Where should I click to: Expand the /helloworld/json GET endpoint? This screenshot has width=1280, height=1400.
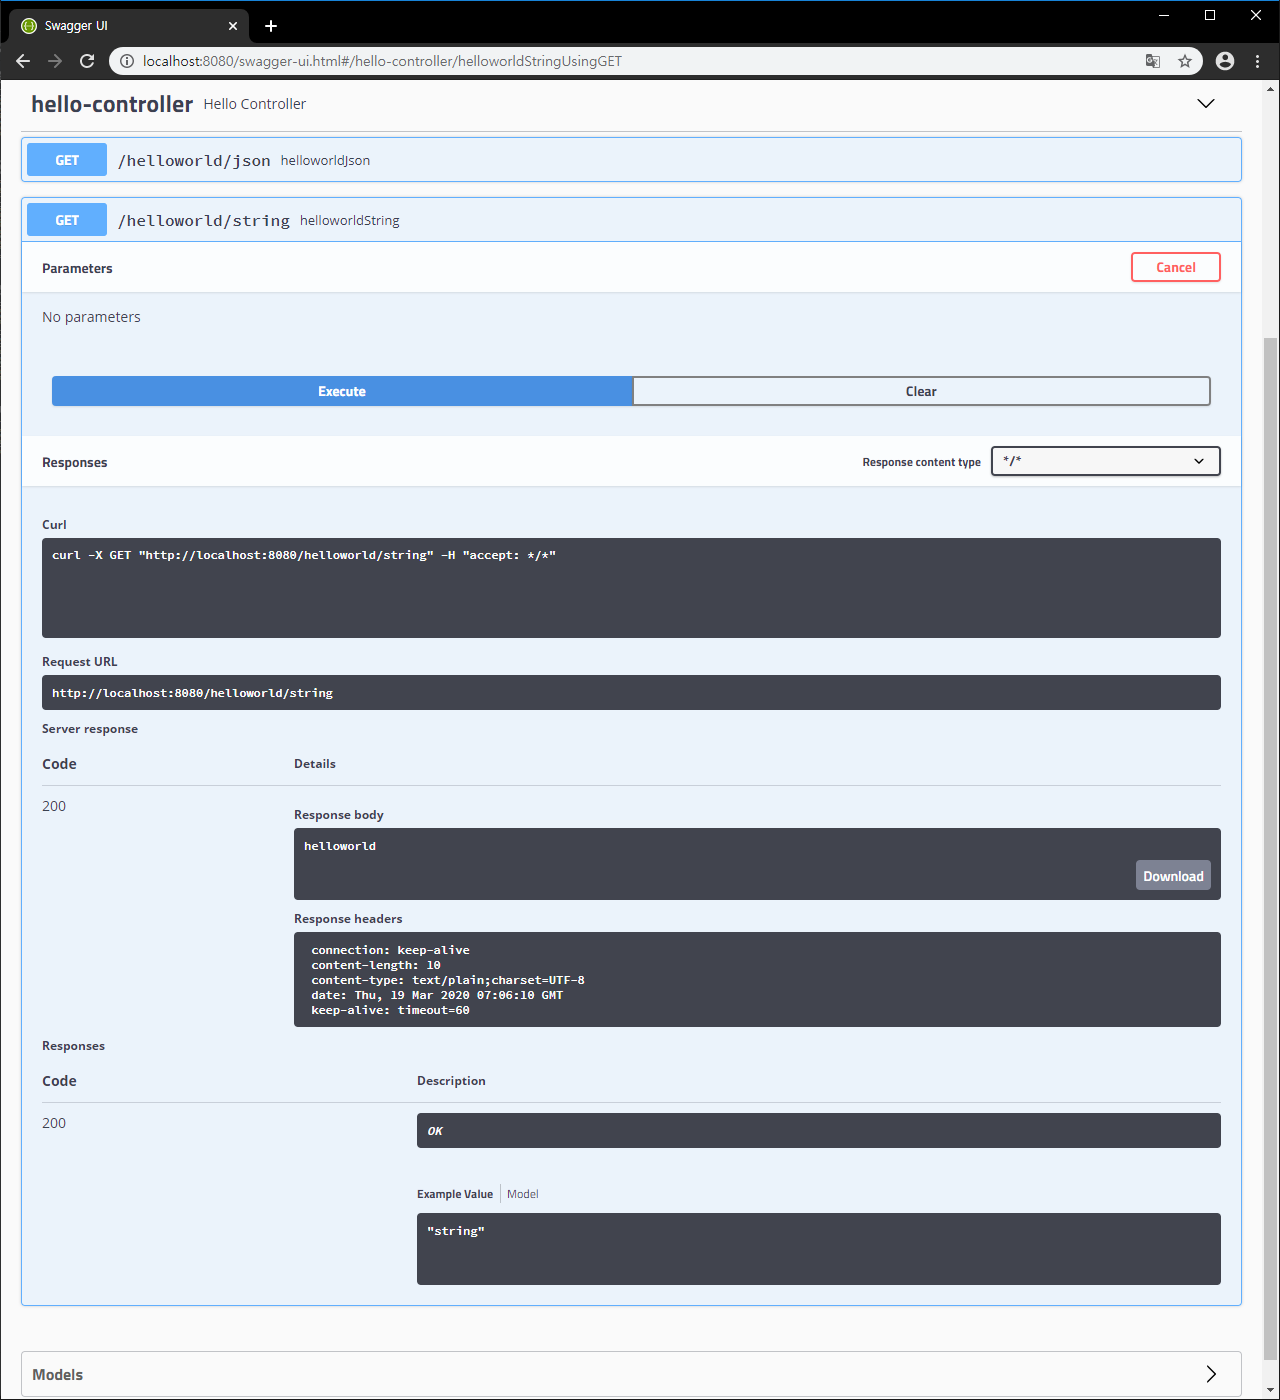tap(631, 160)
